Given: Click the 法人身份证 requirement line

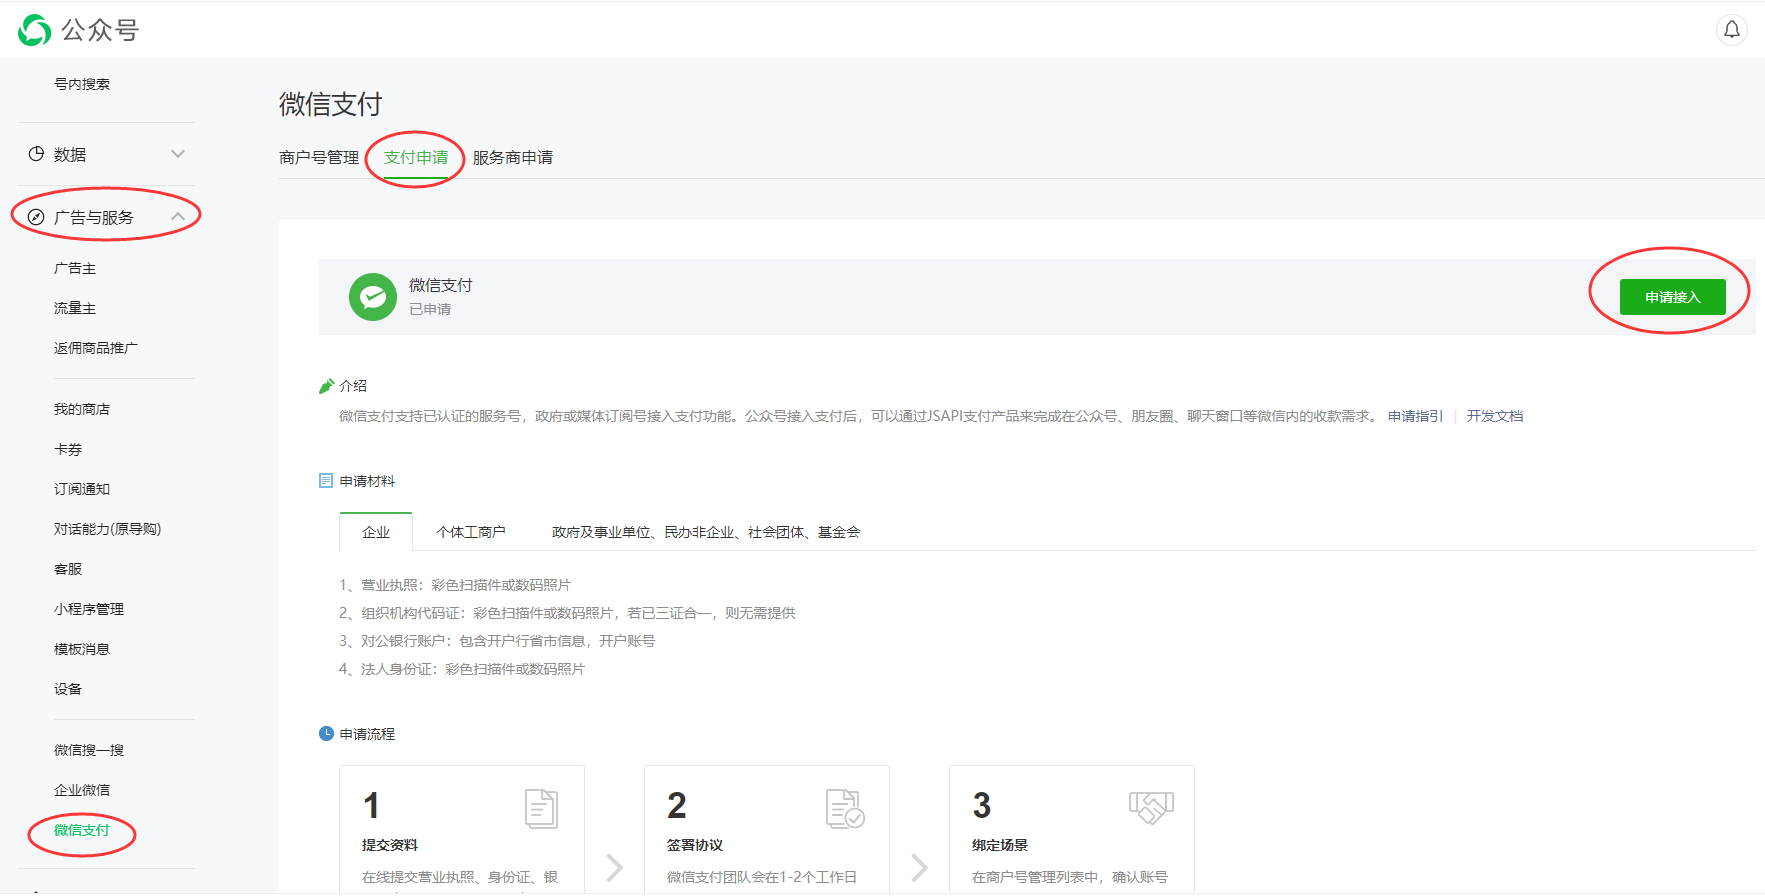Looking at the screenshot, I should pos(462,669).
